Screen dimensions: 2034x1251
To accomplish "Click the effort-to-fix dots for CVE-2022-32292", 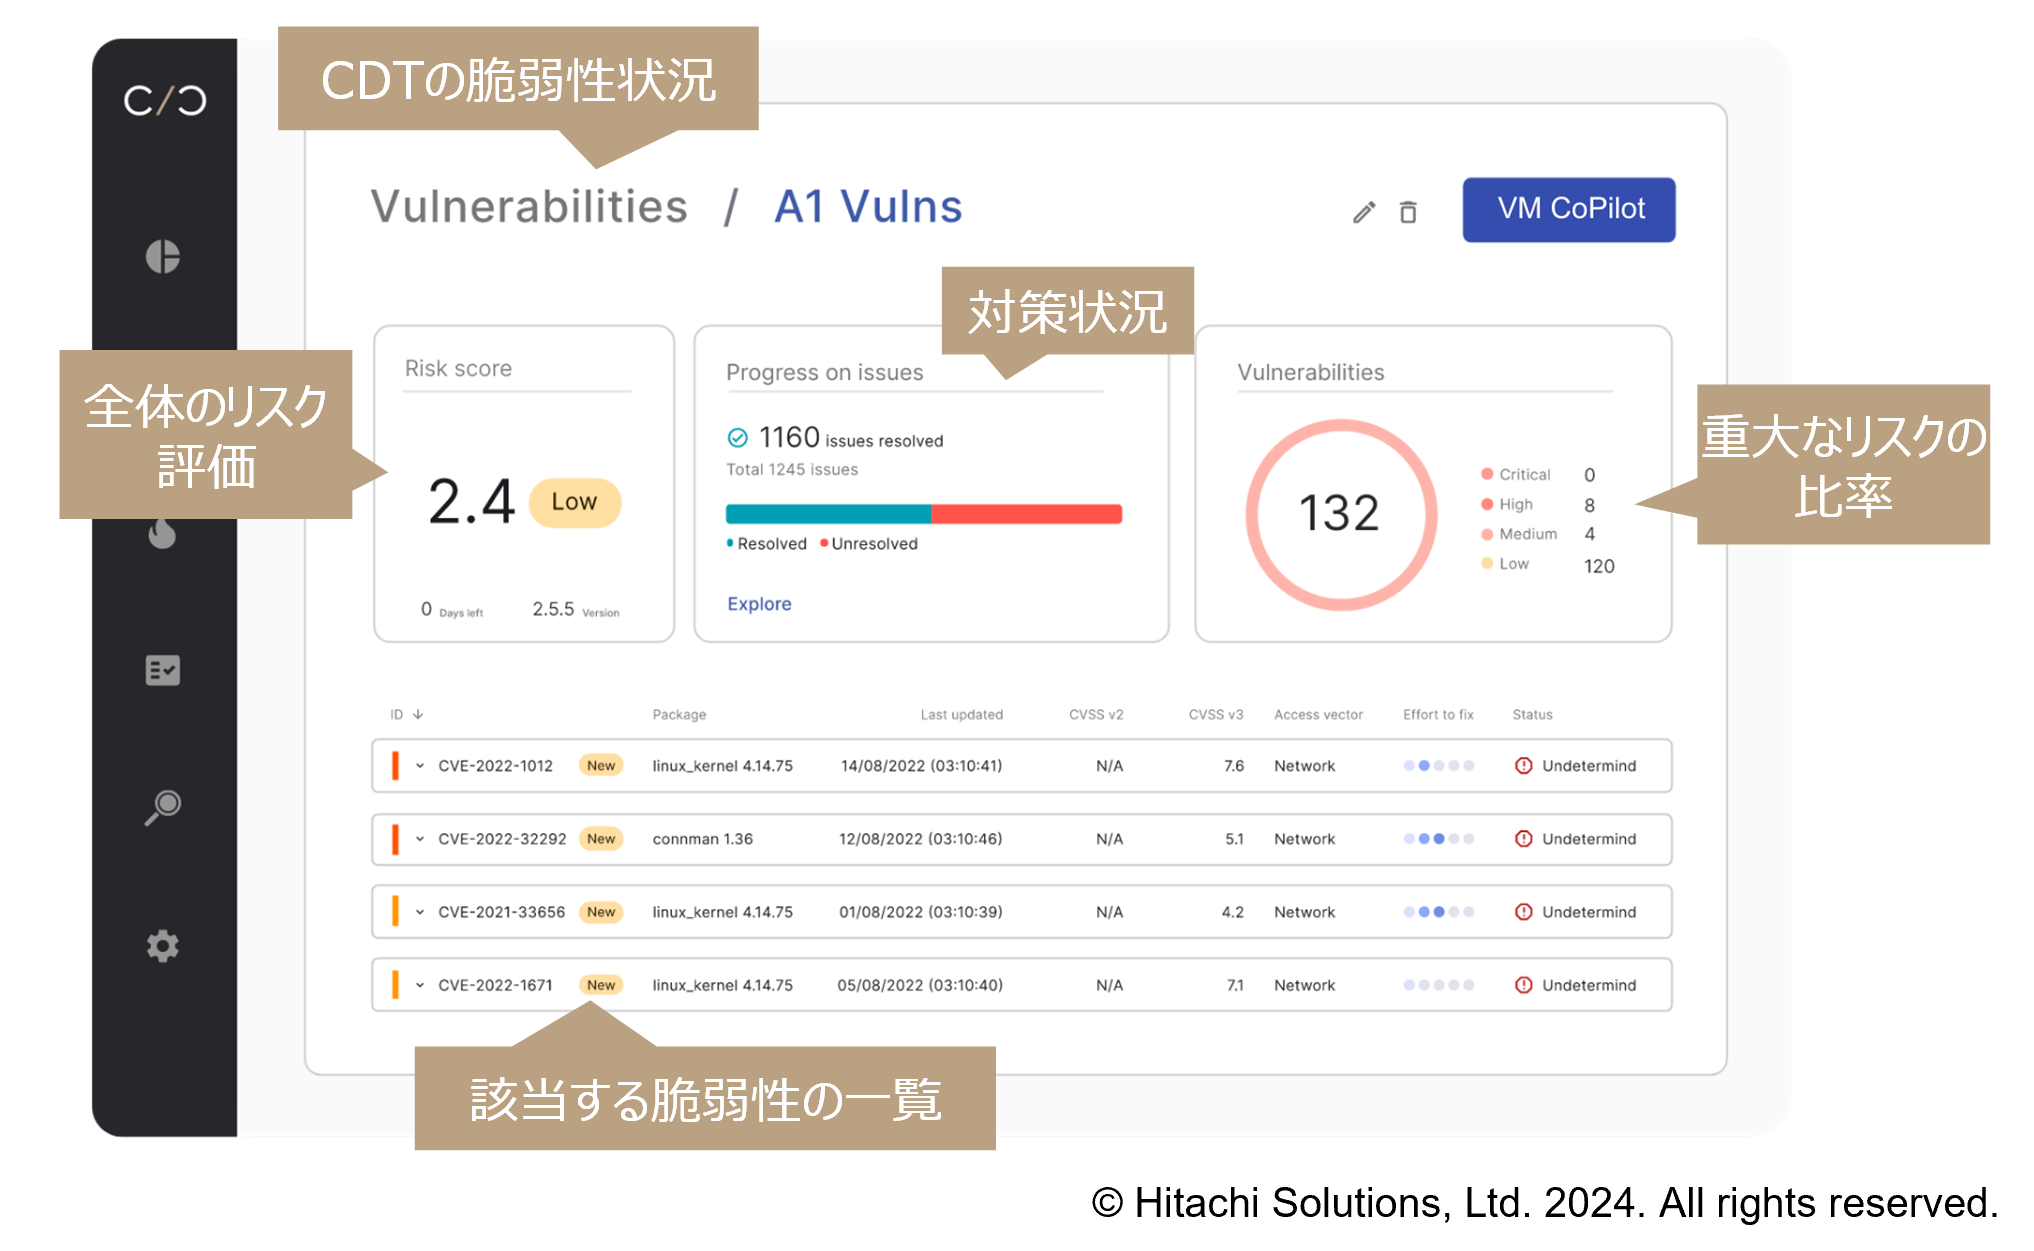I will pyautogui.click(x=1438, y=839).
